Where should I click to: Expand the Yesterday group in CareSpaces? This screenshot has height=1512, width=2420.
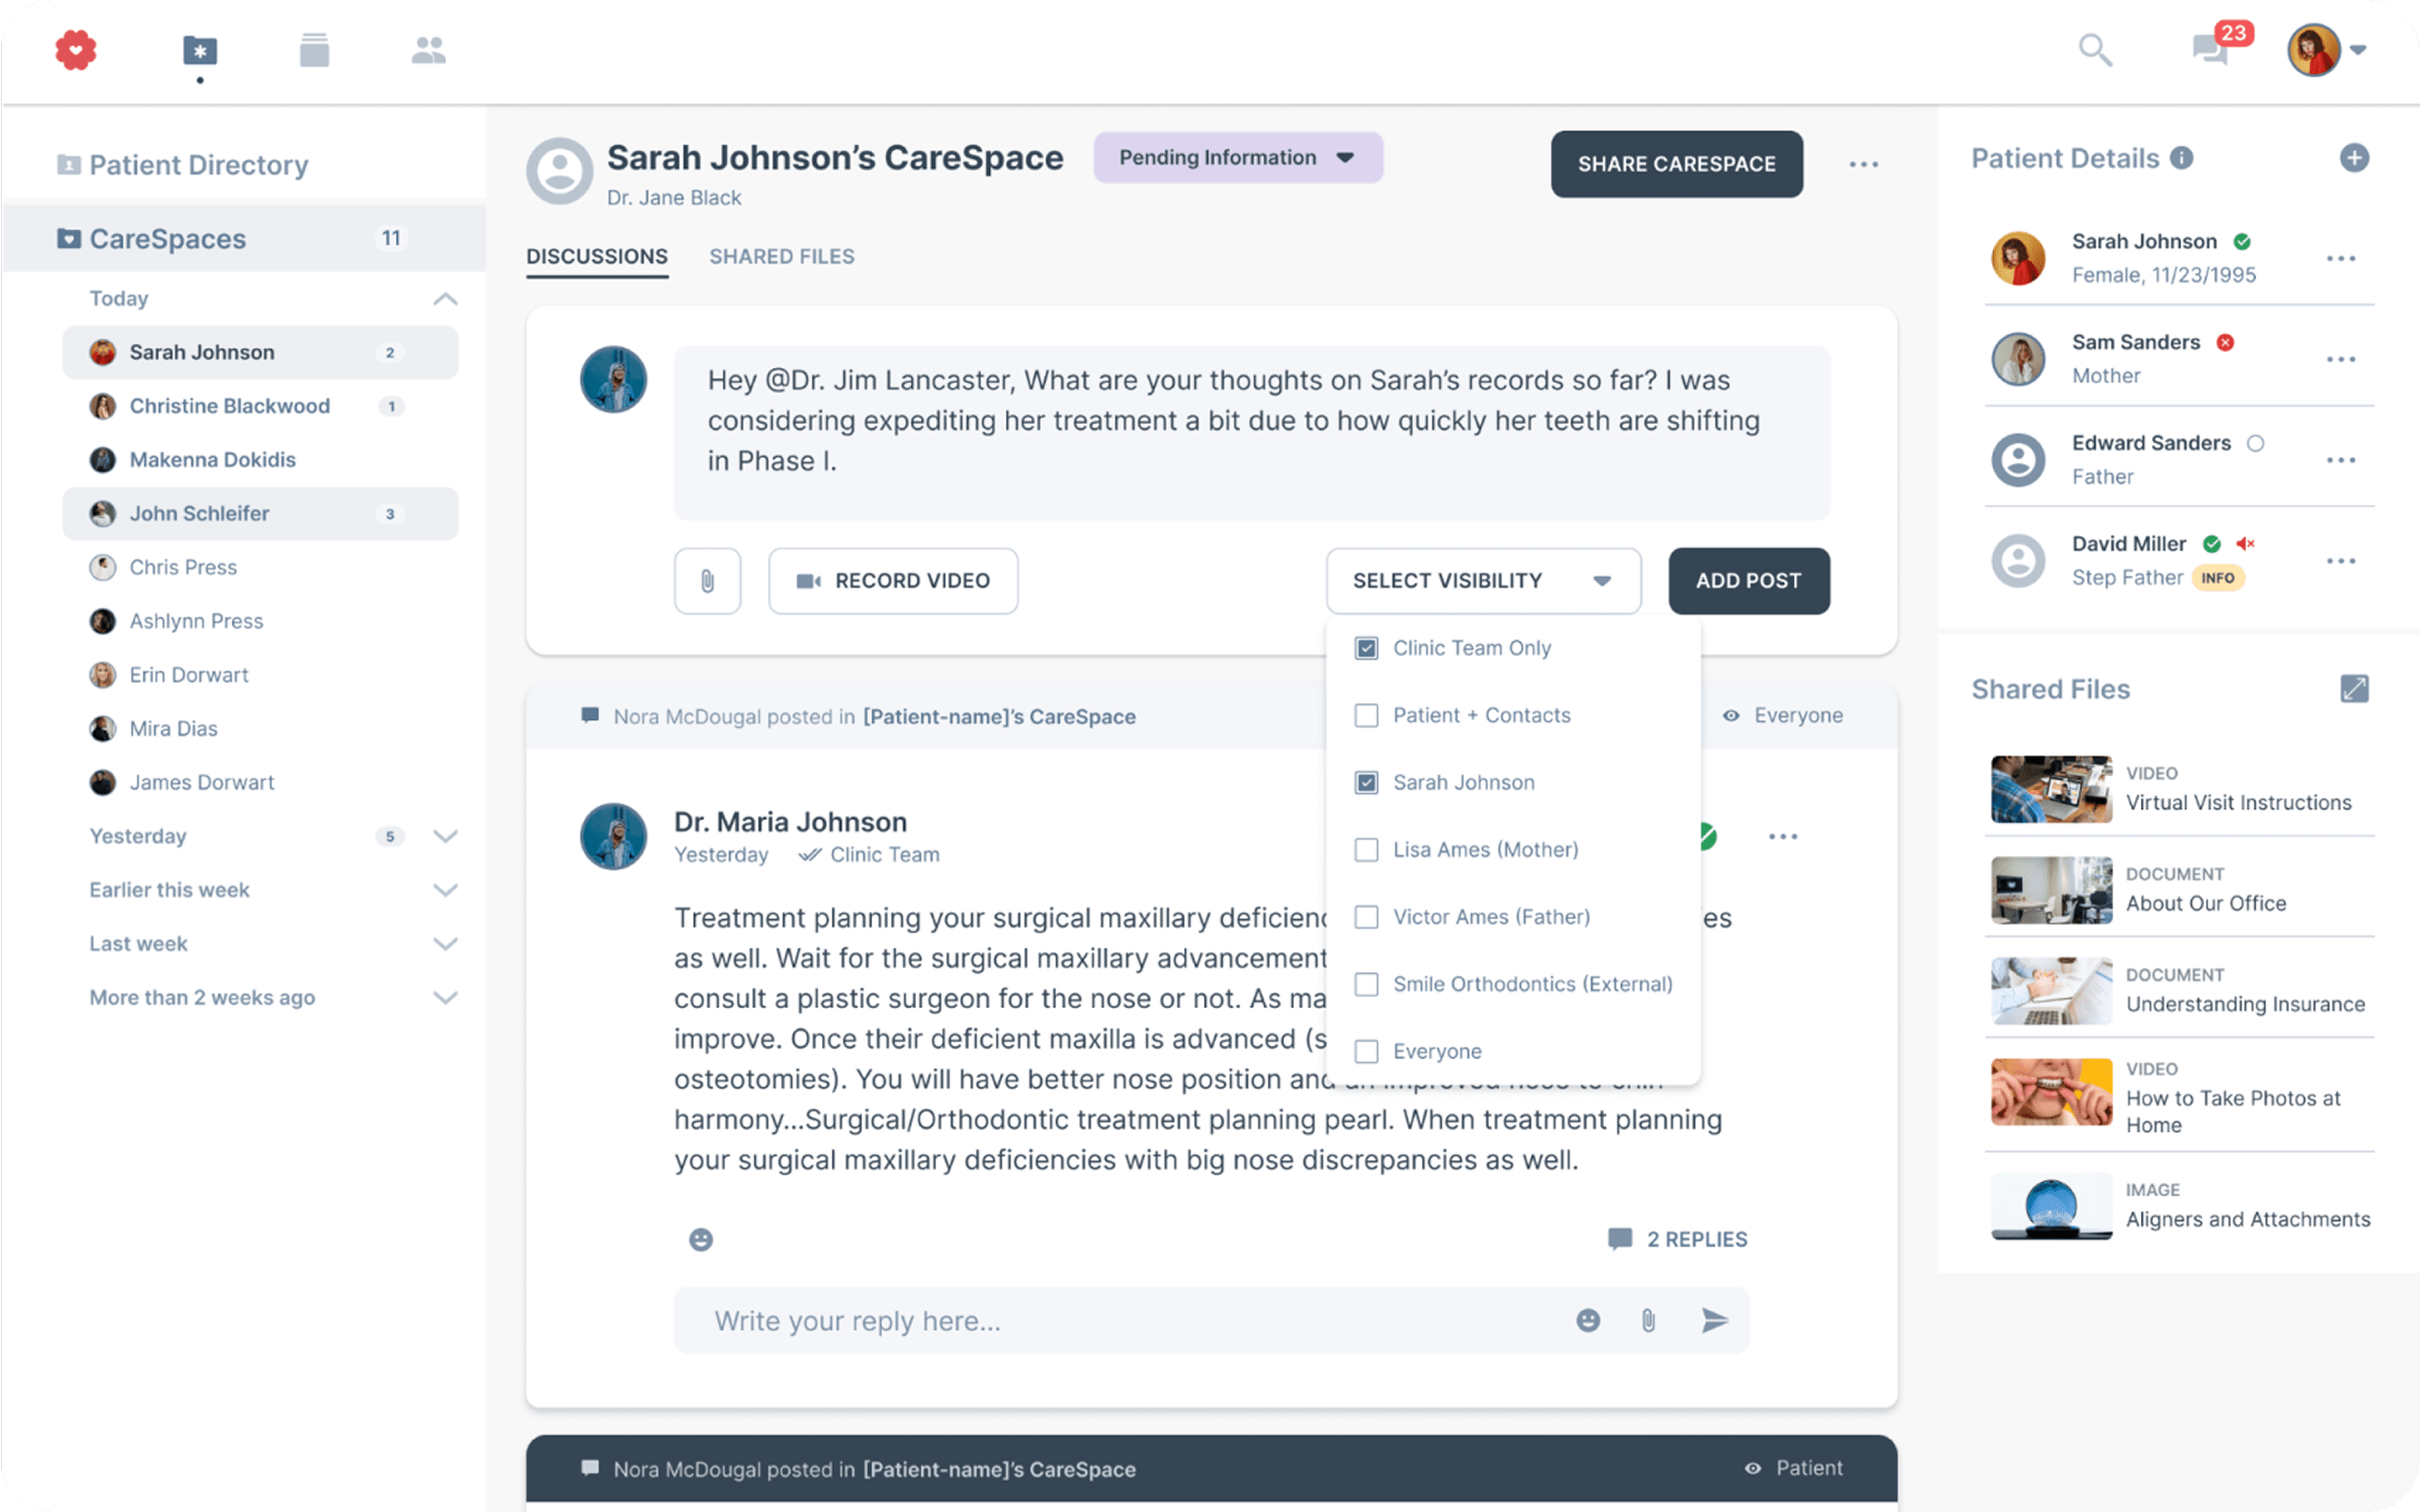(x=445, y=836)
